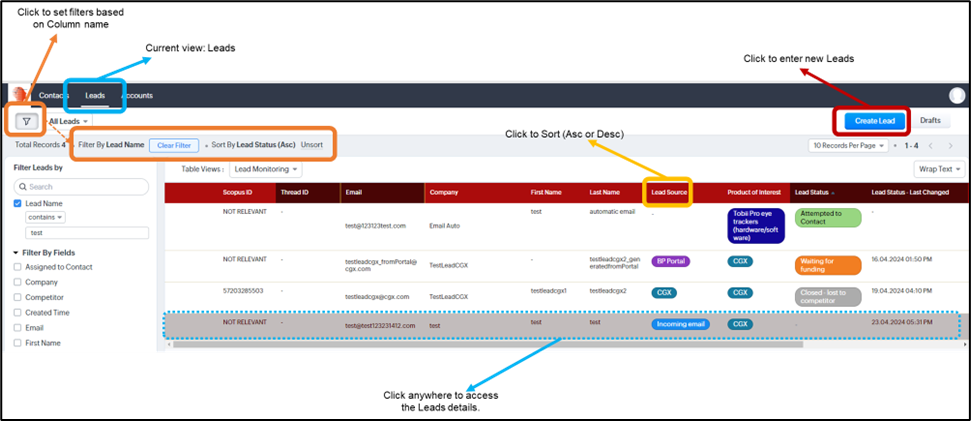Check the Assigned to Contact filter
The width and height of the screenshot is (971, 421).
tap(17, 267)
